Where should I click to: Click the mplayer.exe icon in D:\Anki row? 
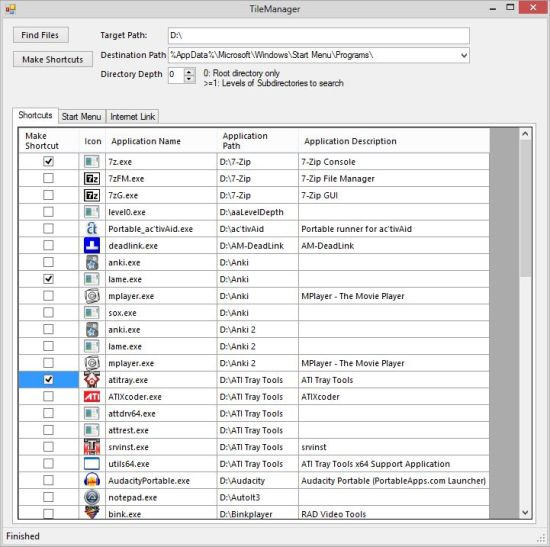92,296
